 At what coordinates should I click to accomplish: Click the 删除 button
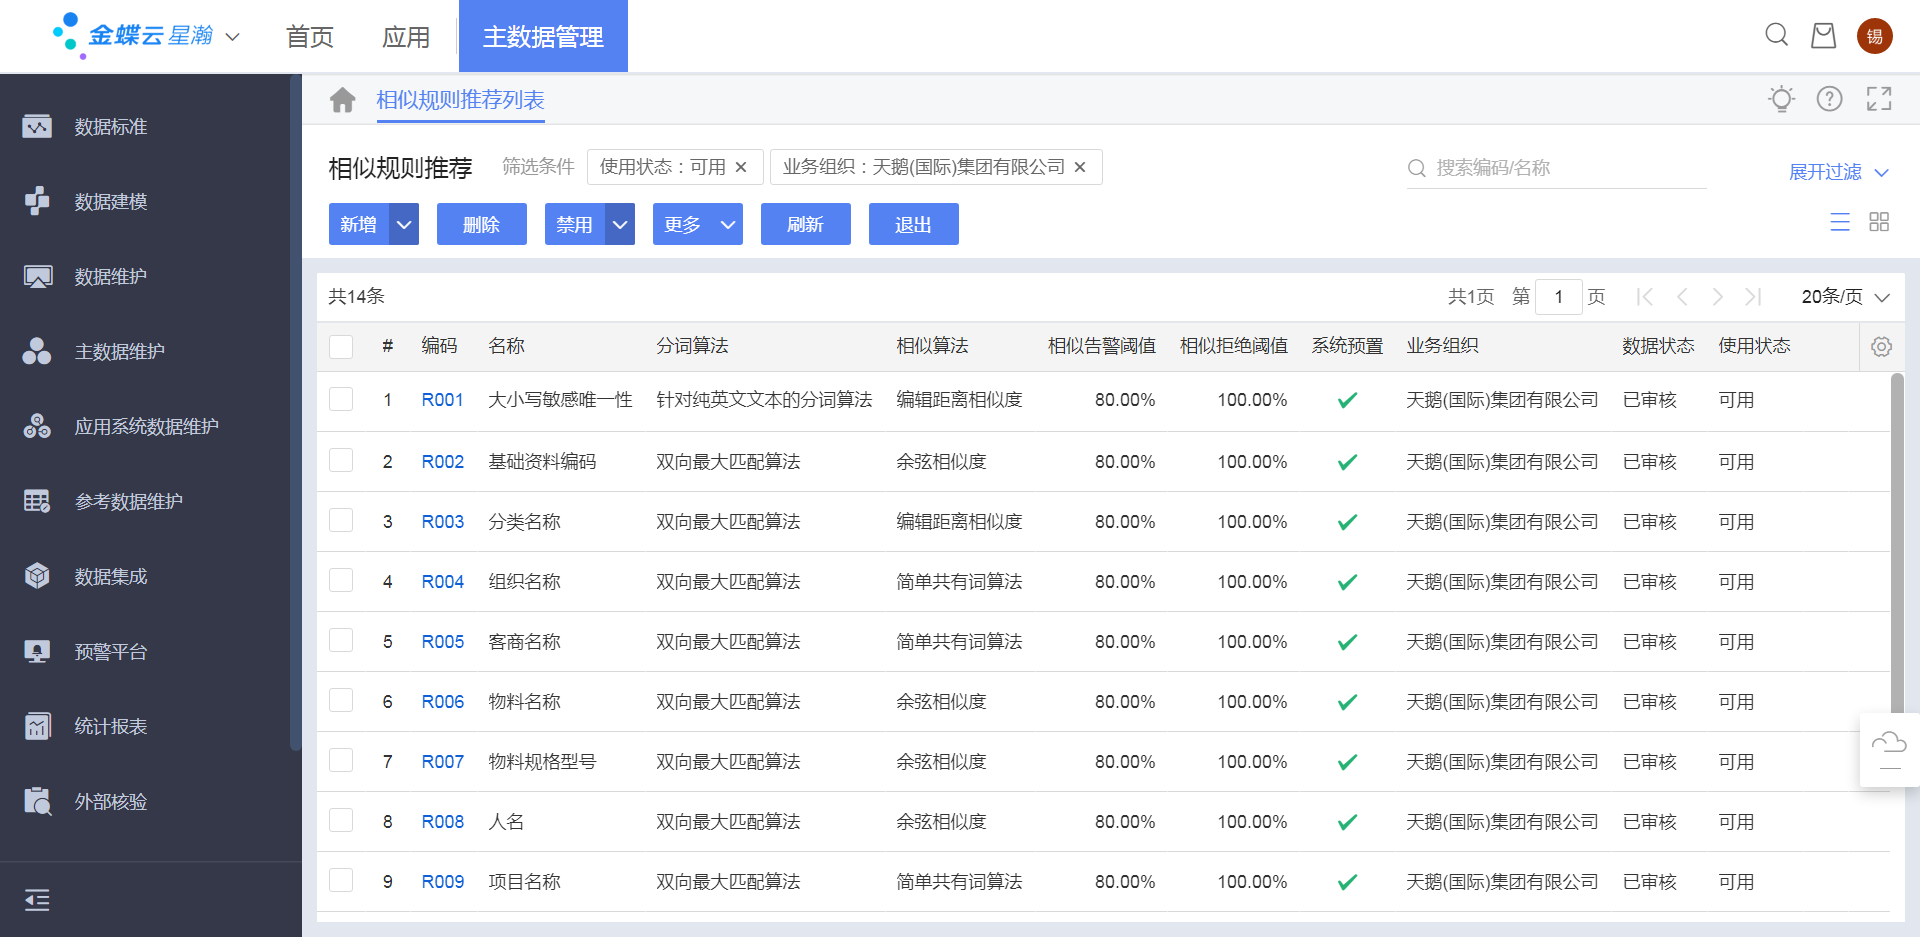click(x=482, y=224)
